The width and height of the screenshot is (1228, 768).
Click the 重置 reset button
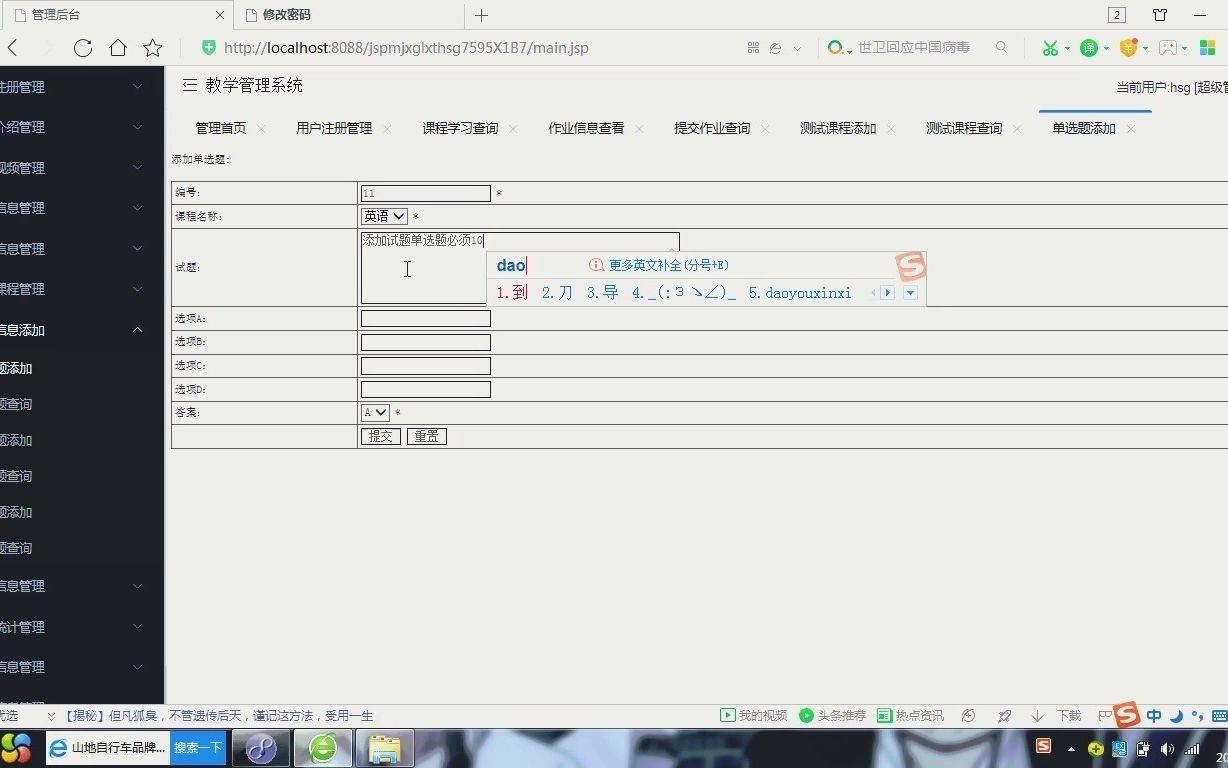[x=425, y=436]
